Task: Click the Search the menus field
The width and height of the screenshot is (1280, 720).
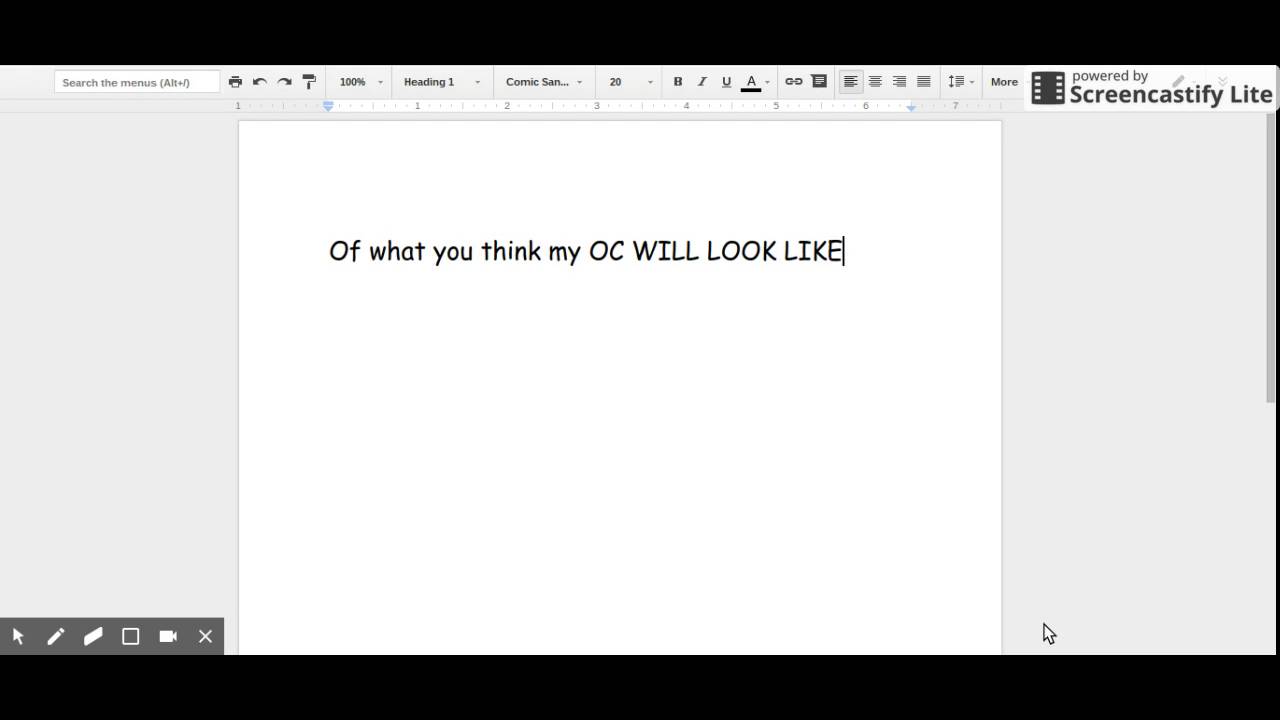Action: [137, 82]
